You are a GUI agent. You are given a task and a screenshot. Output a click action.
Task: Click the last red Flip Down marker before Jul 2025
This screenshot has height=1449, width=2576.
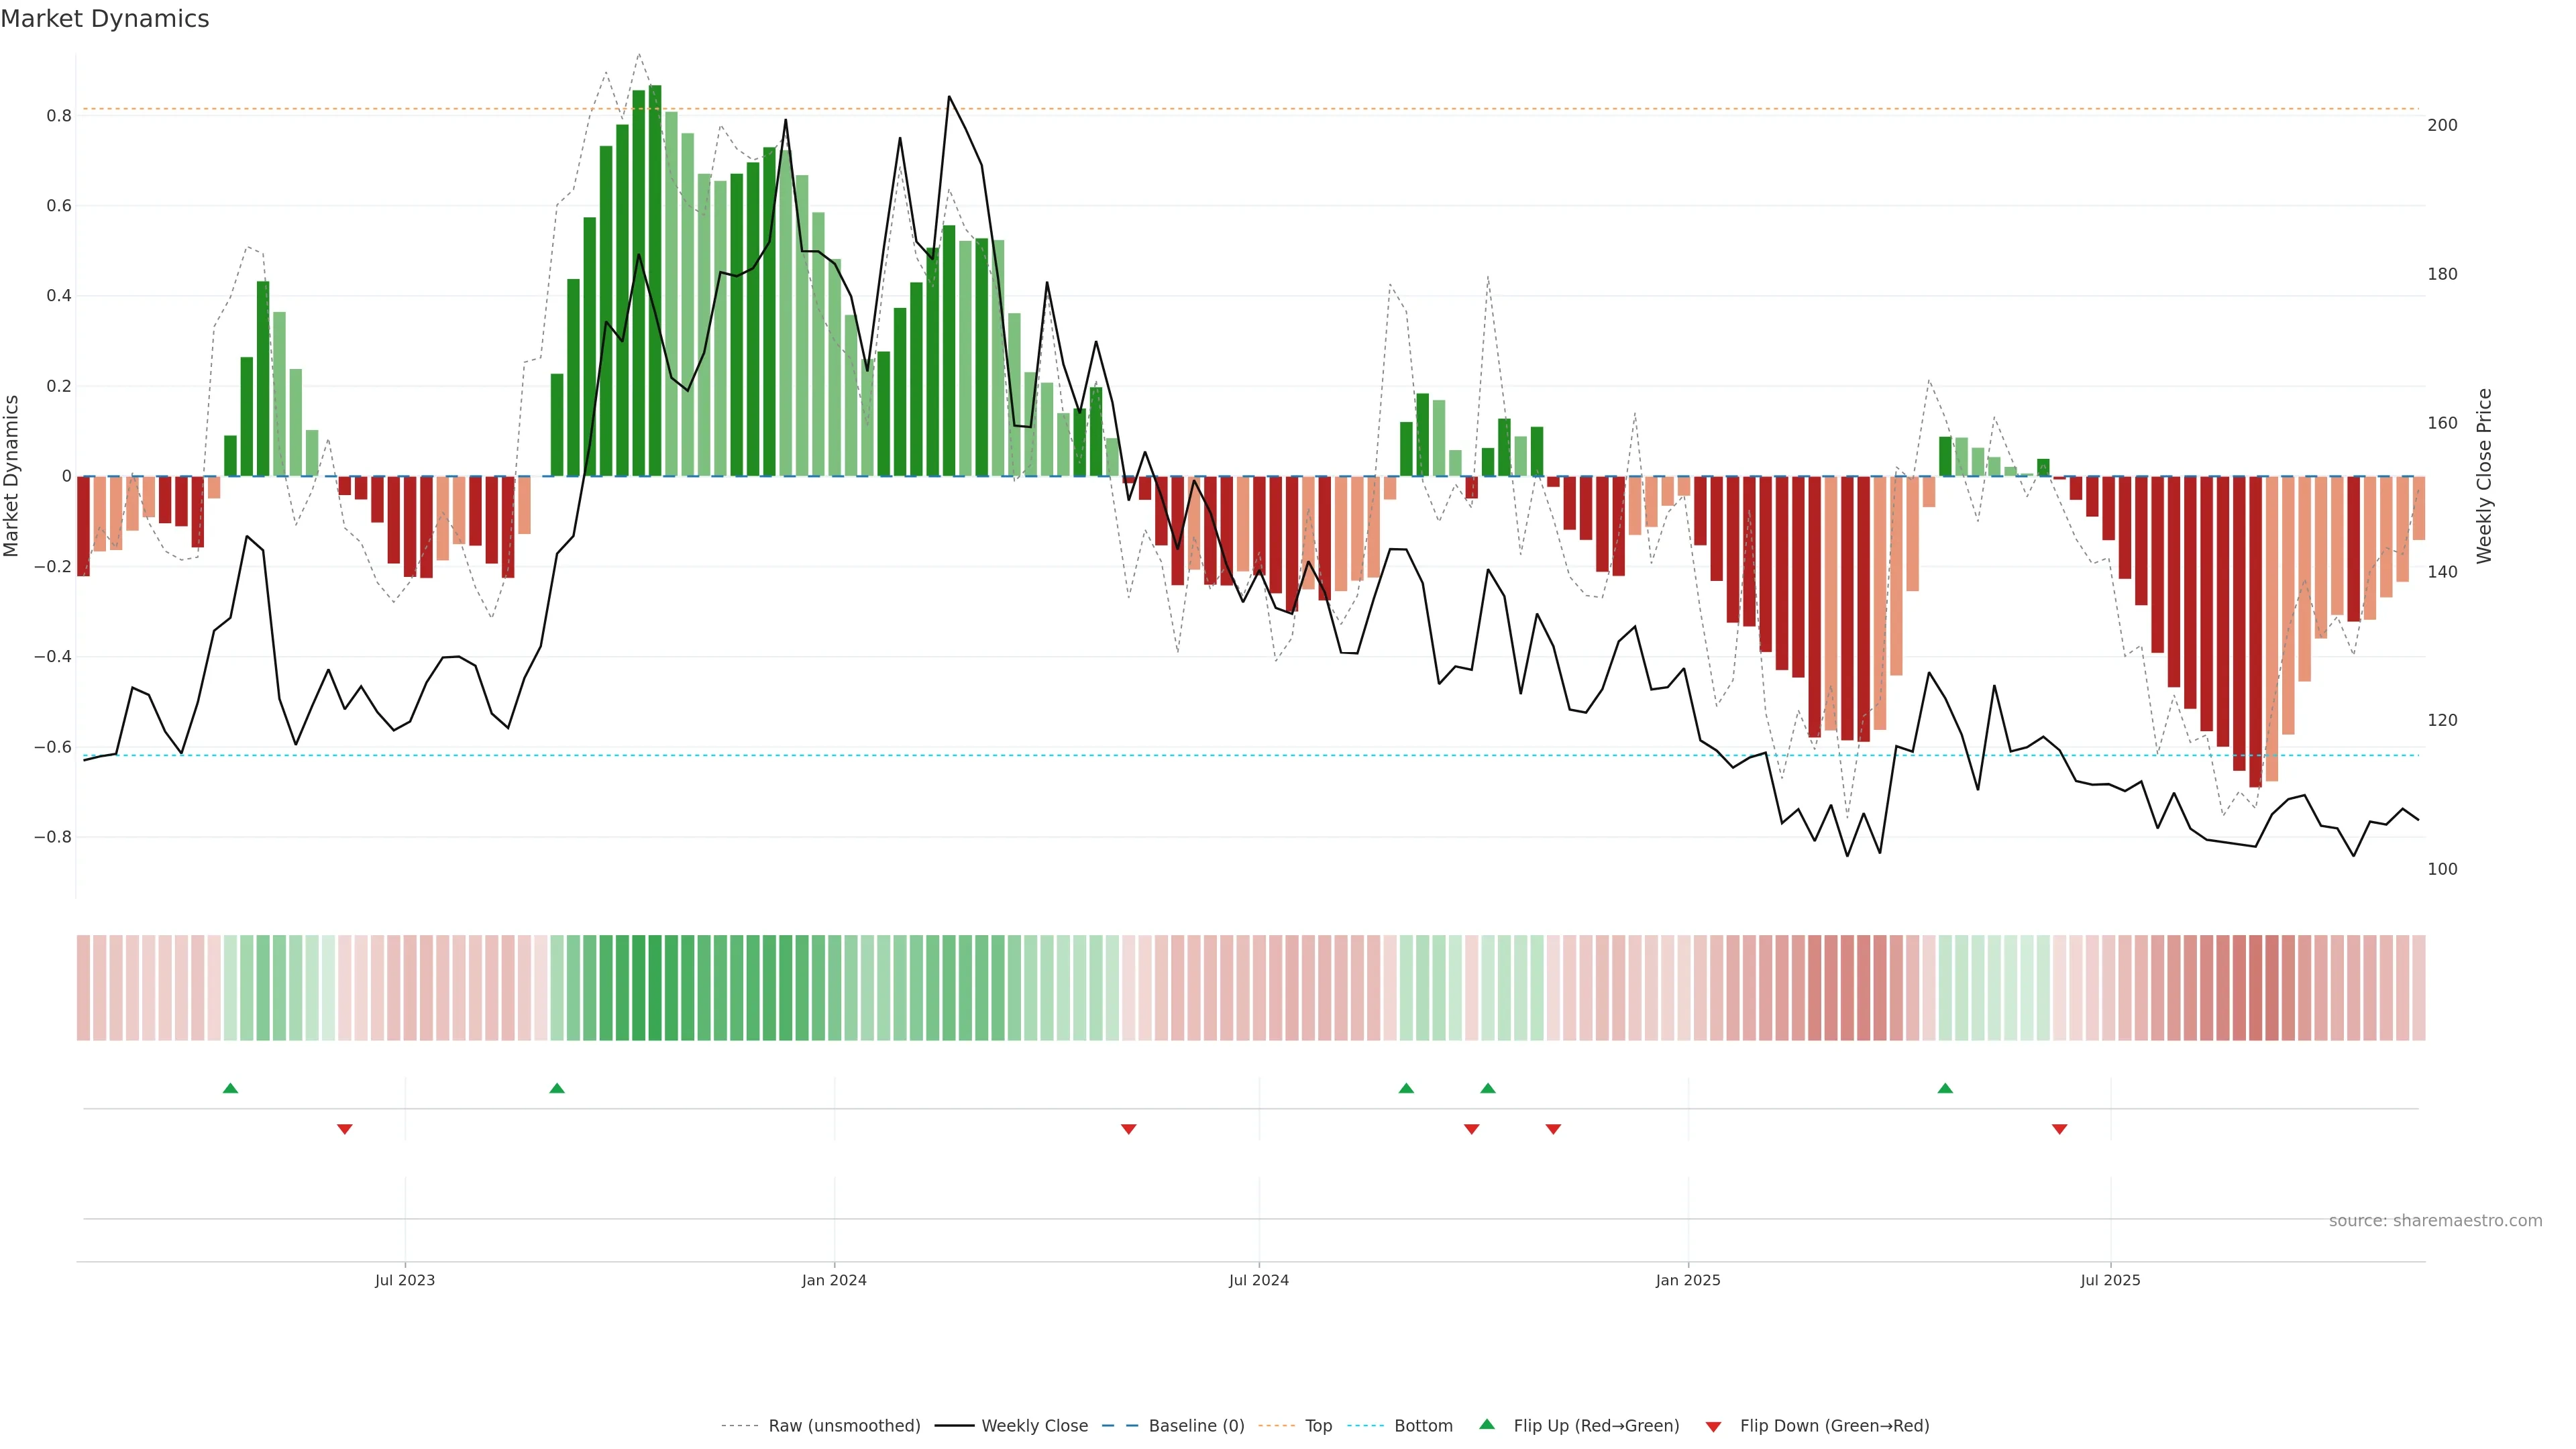(2060, 1129)
